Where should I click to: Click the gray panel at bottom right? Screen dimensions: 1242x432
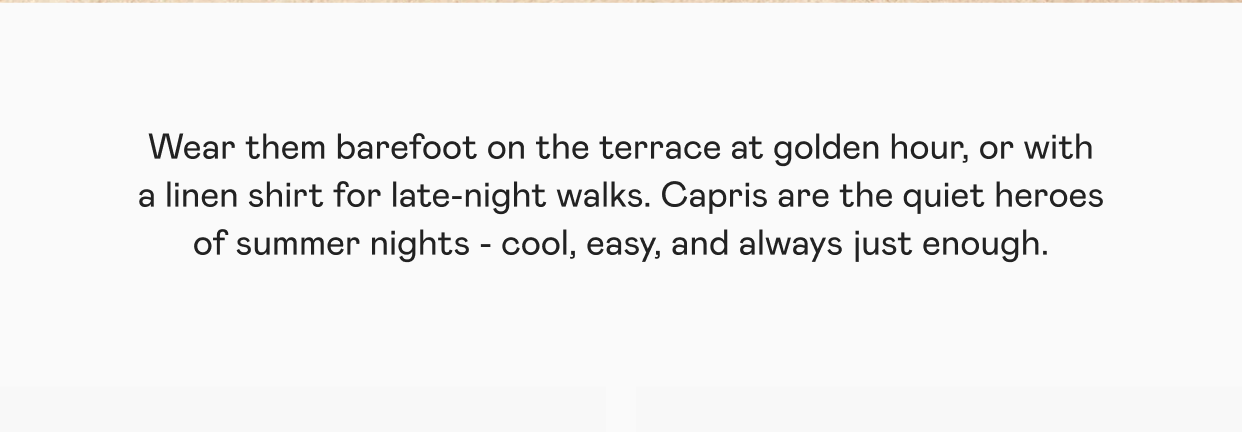click(x=938, y=408)
